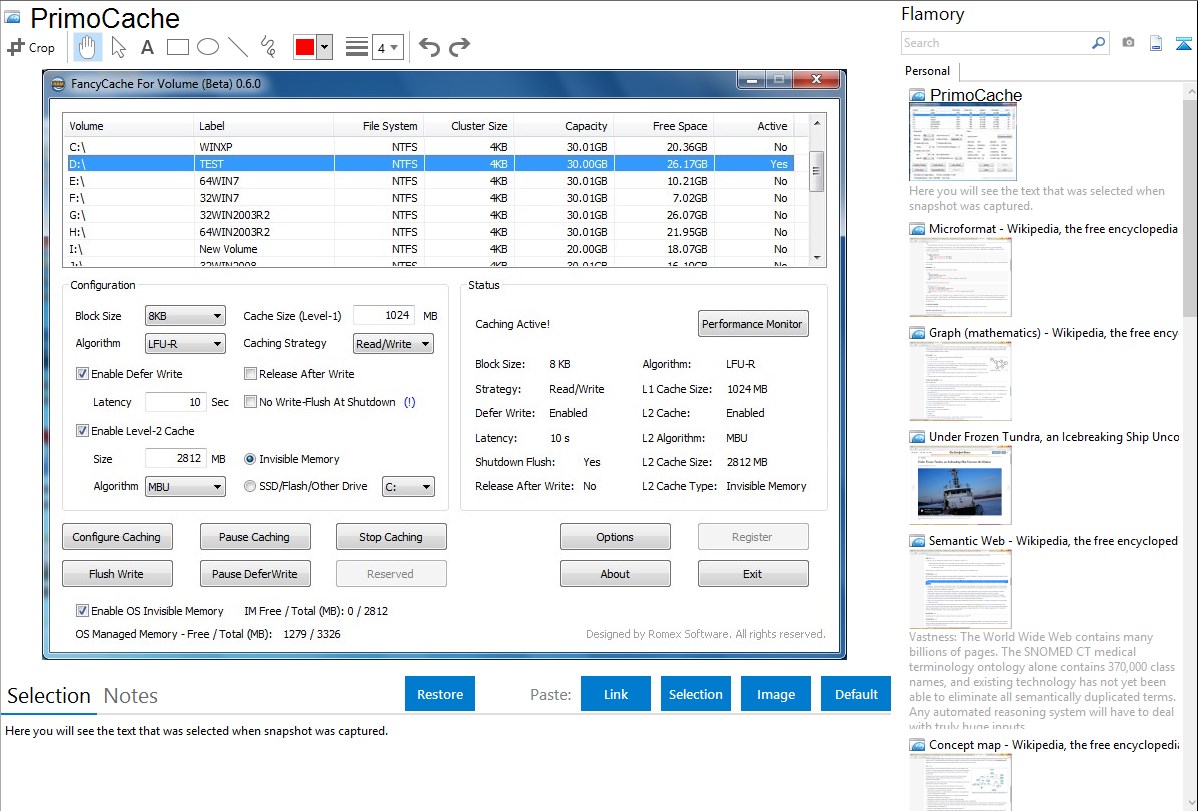Activate the hand pan tool
The width and height of the screenshot is (1198, 811).
click(87, 47)
